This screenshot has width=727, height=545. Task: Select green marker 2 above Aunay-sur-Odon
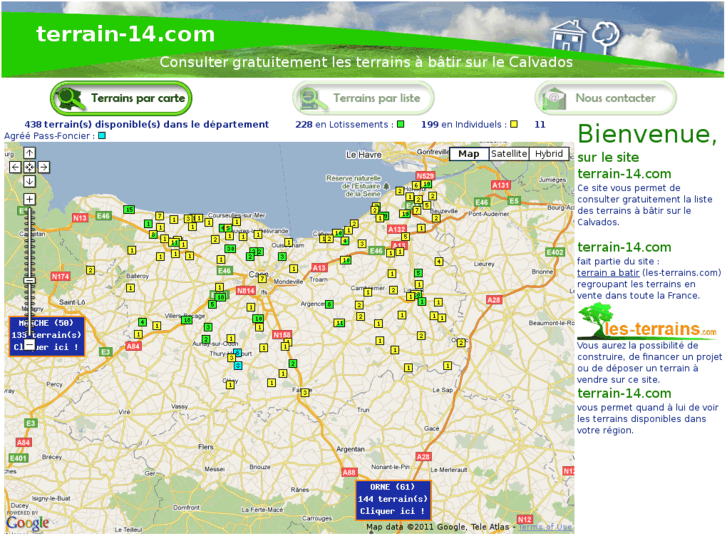point(206,340)
